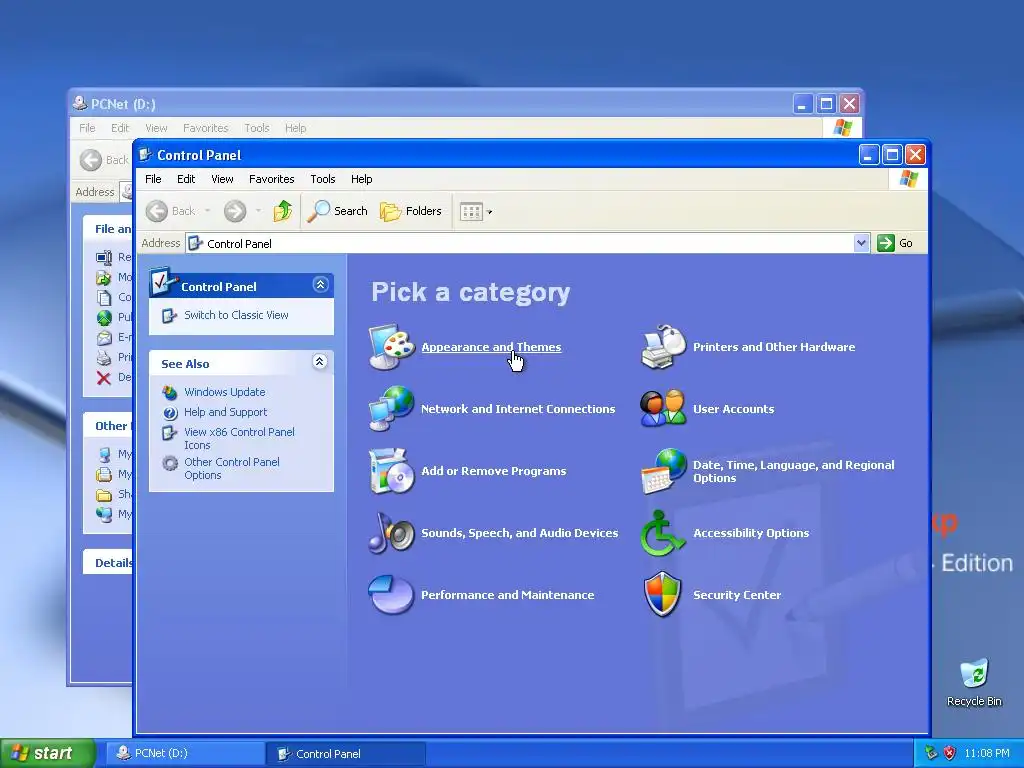Click the green Go button
This screenshot has width=1024, height=768.
click(x=895, y=243)
